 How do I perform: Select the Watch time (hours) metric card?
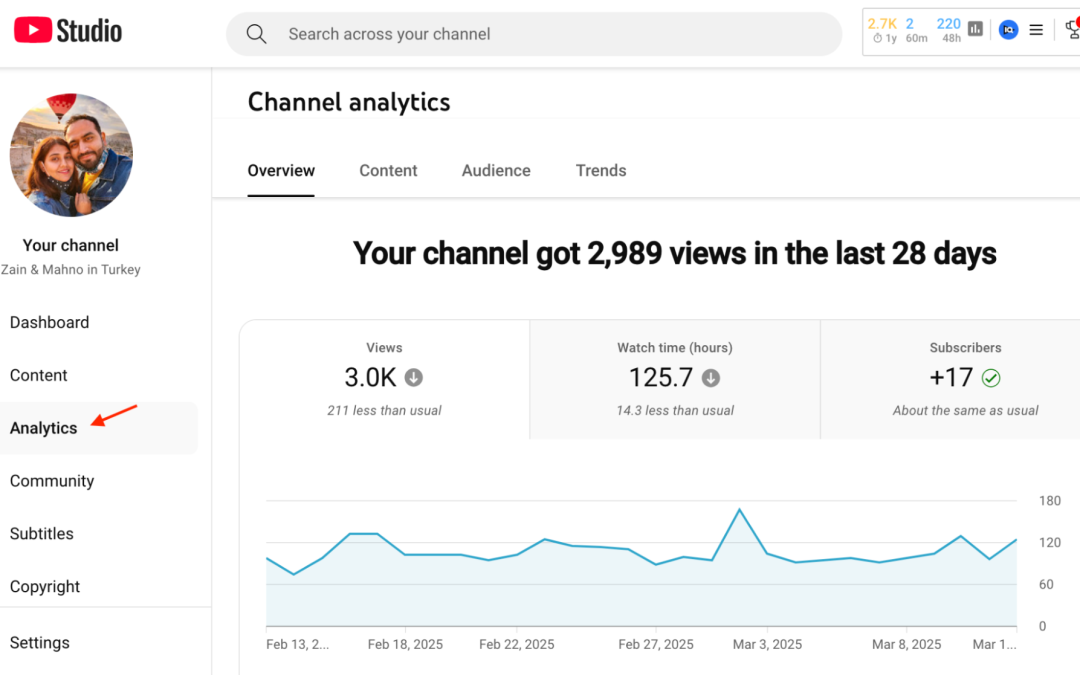click(x=675, y=380)
